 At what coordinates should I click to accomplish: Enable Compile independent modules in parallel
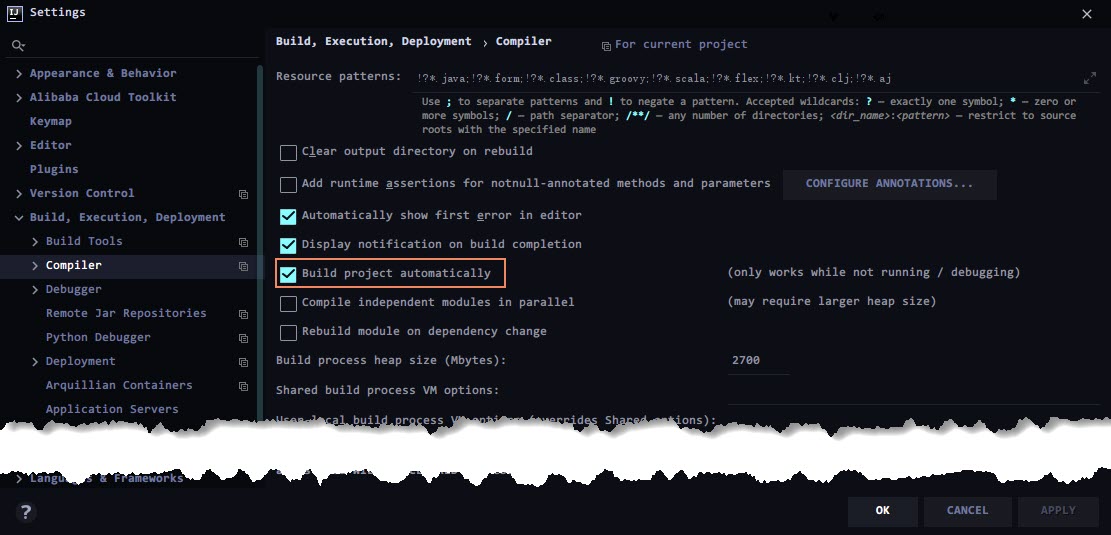(x=288, y=303)
